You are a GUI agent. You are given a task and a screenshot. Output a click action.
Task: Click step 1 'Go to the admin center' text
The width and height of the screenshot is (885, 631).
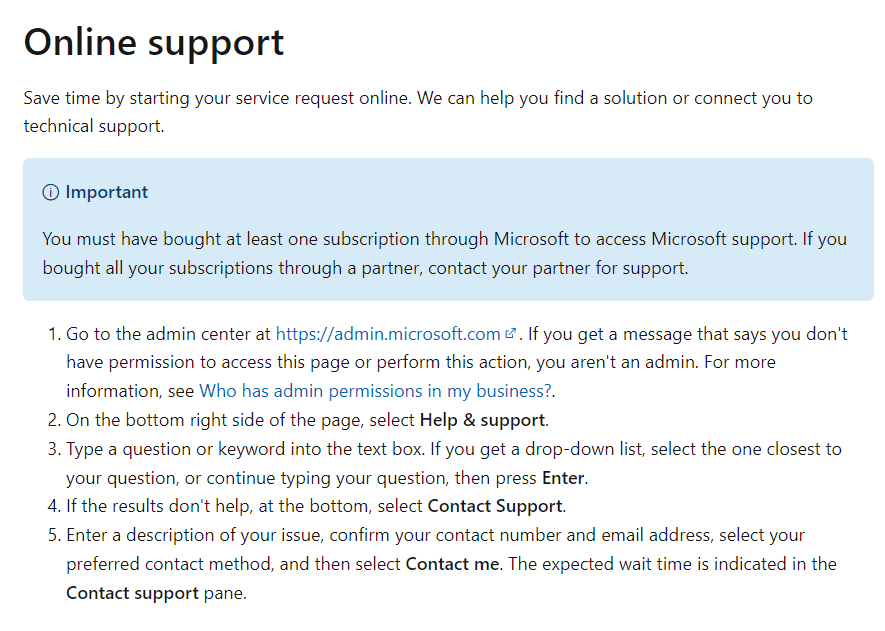[x=168, y=334]
